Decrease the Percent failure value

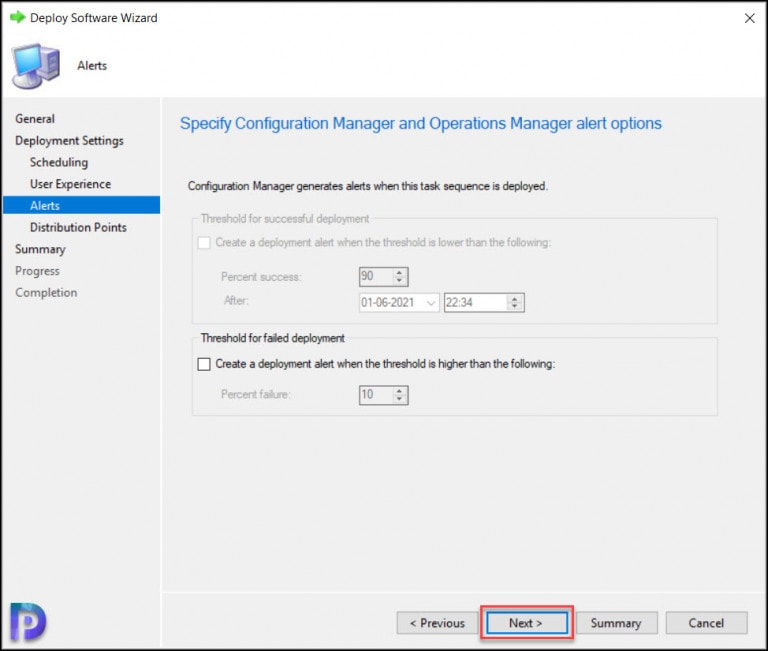pos(400,399)
